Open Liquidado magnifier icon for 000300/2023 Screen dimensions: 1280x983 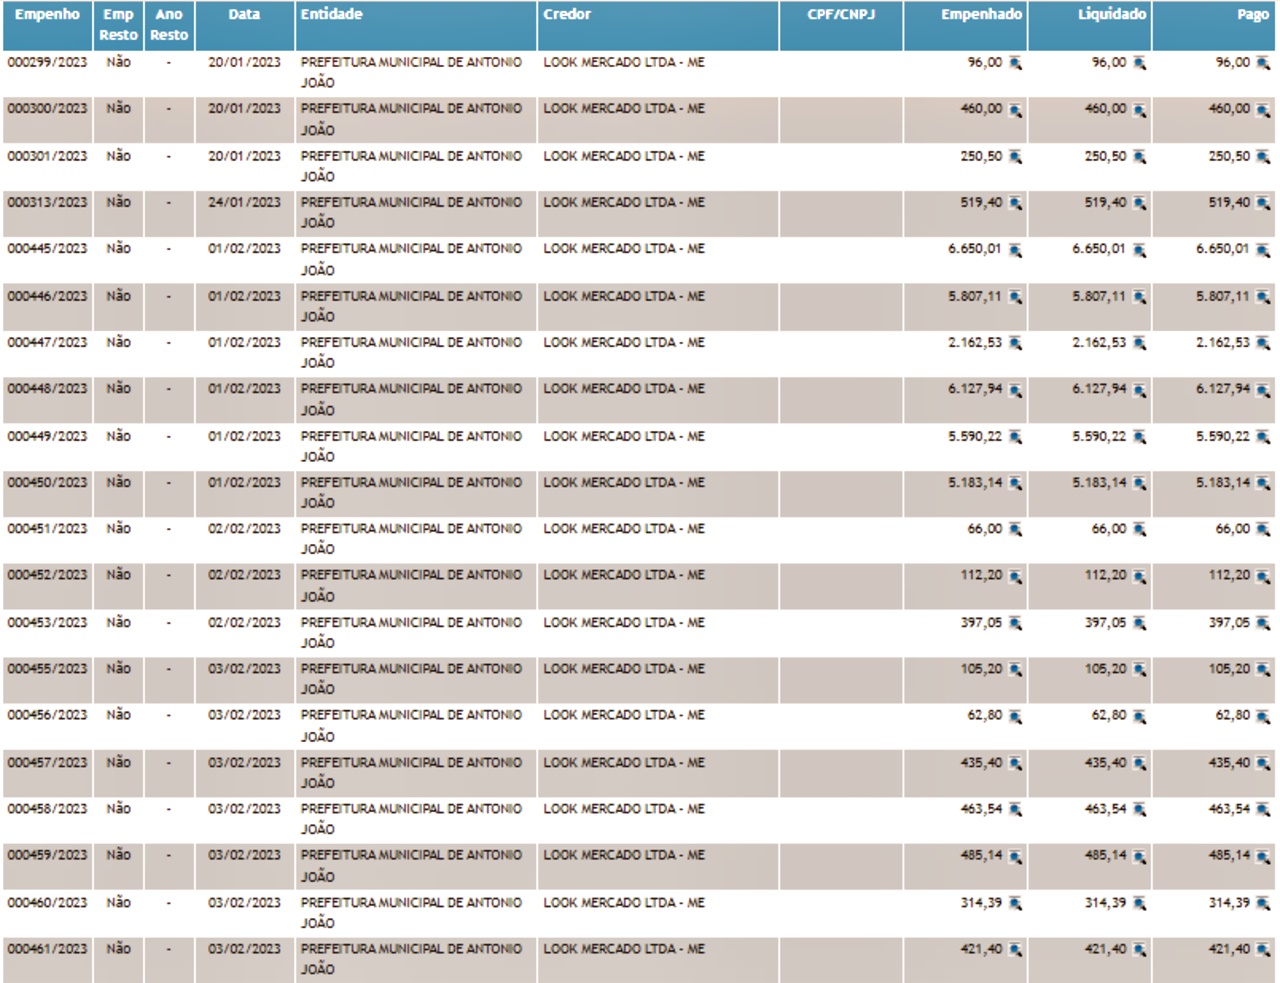(x=1139, y=110)
